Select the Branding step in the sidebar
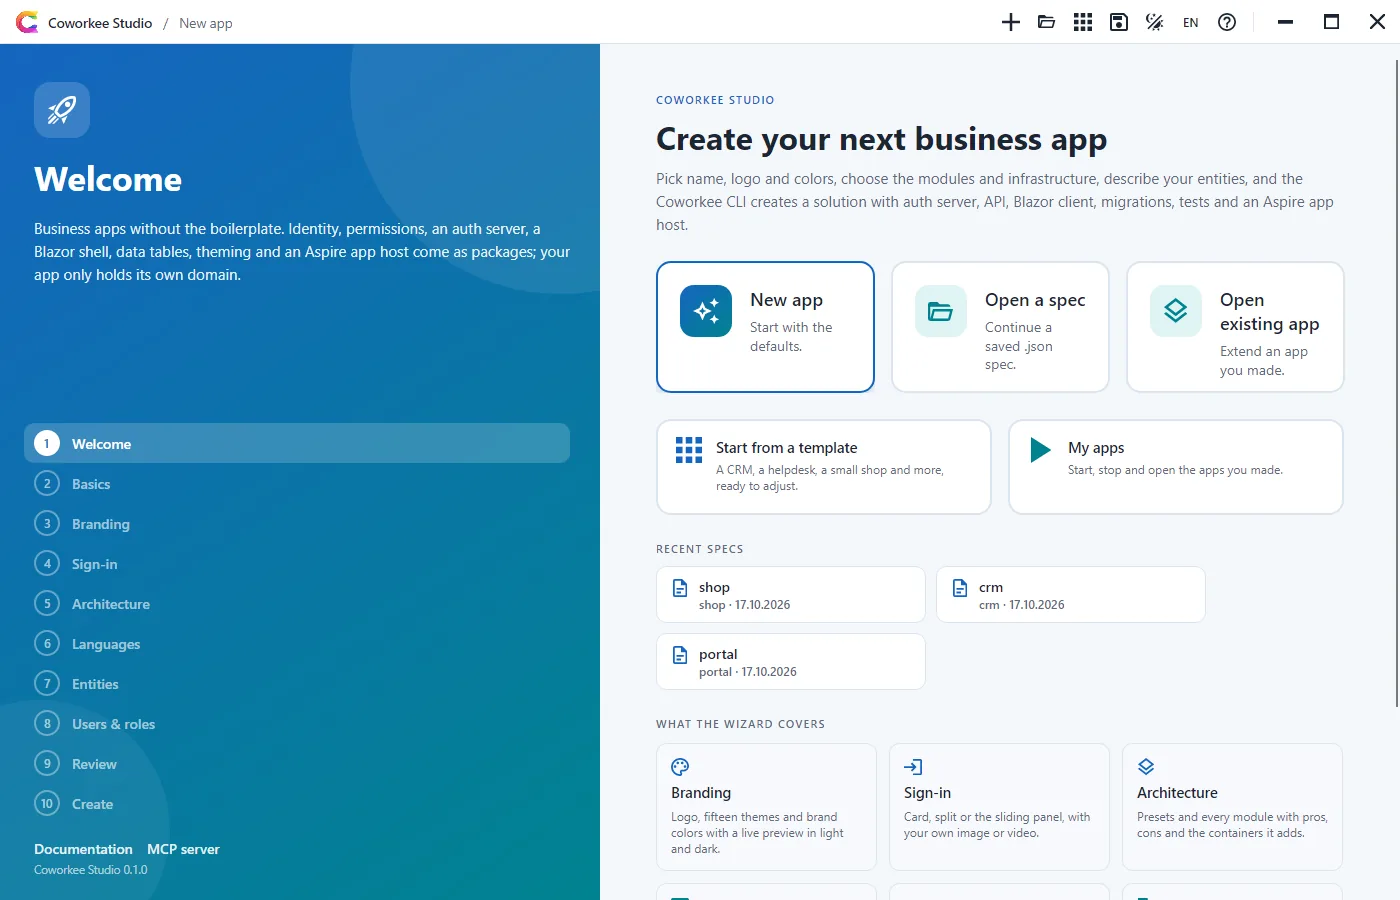1400x900 pixels. click(x=297, y=524)
